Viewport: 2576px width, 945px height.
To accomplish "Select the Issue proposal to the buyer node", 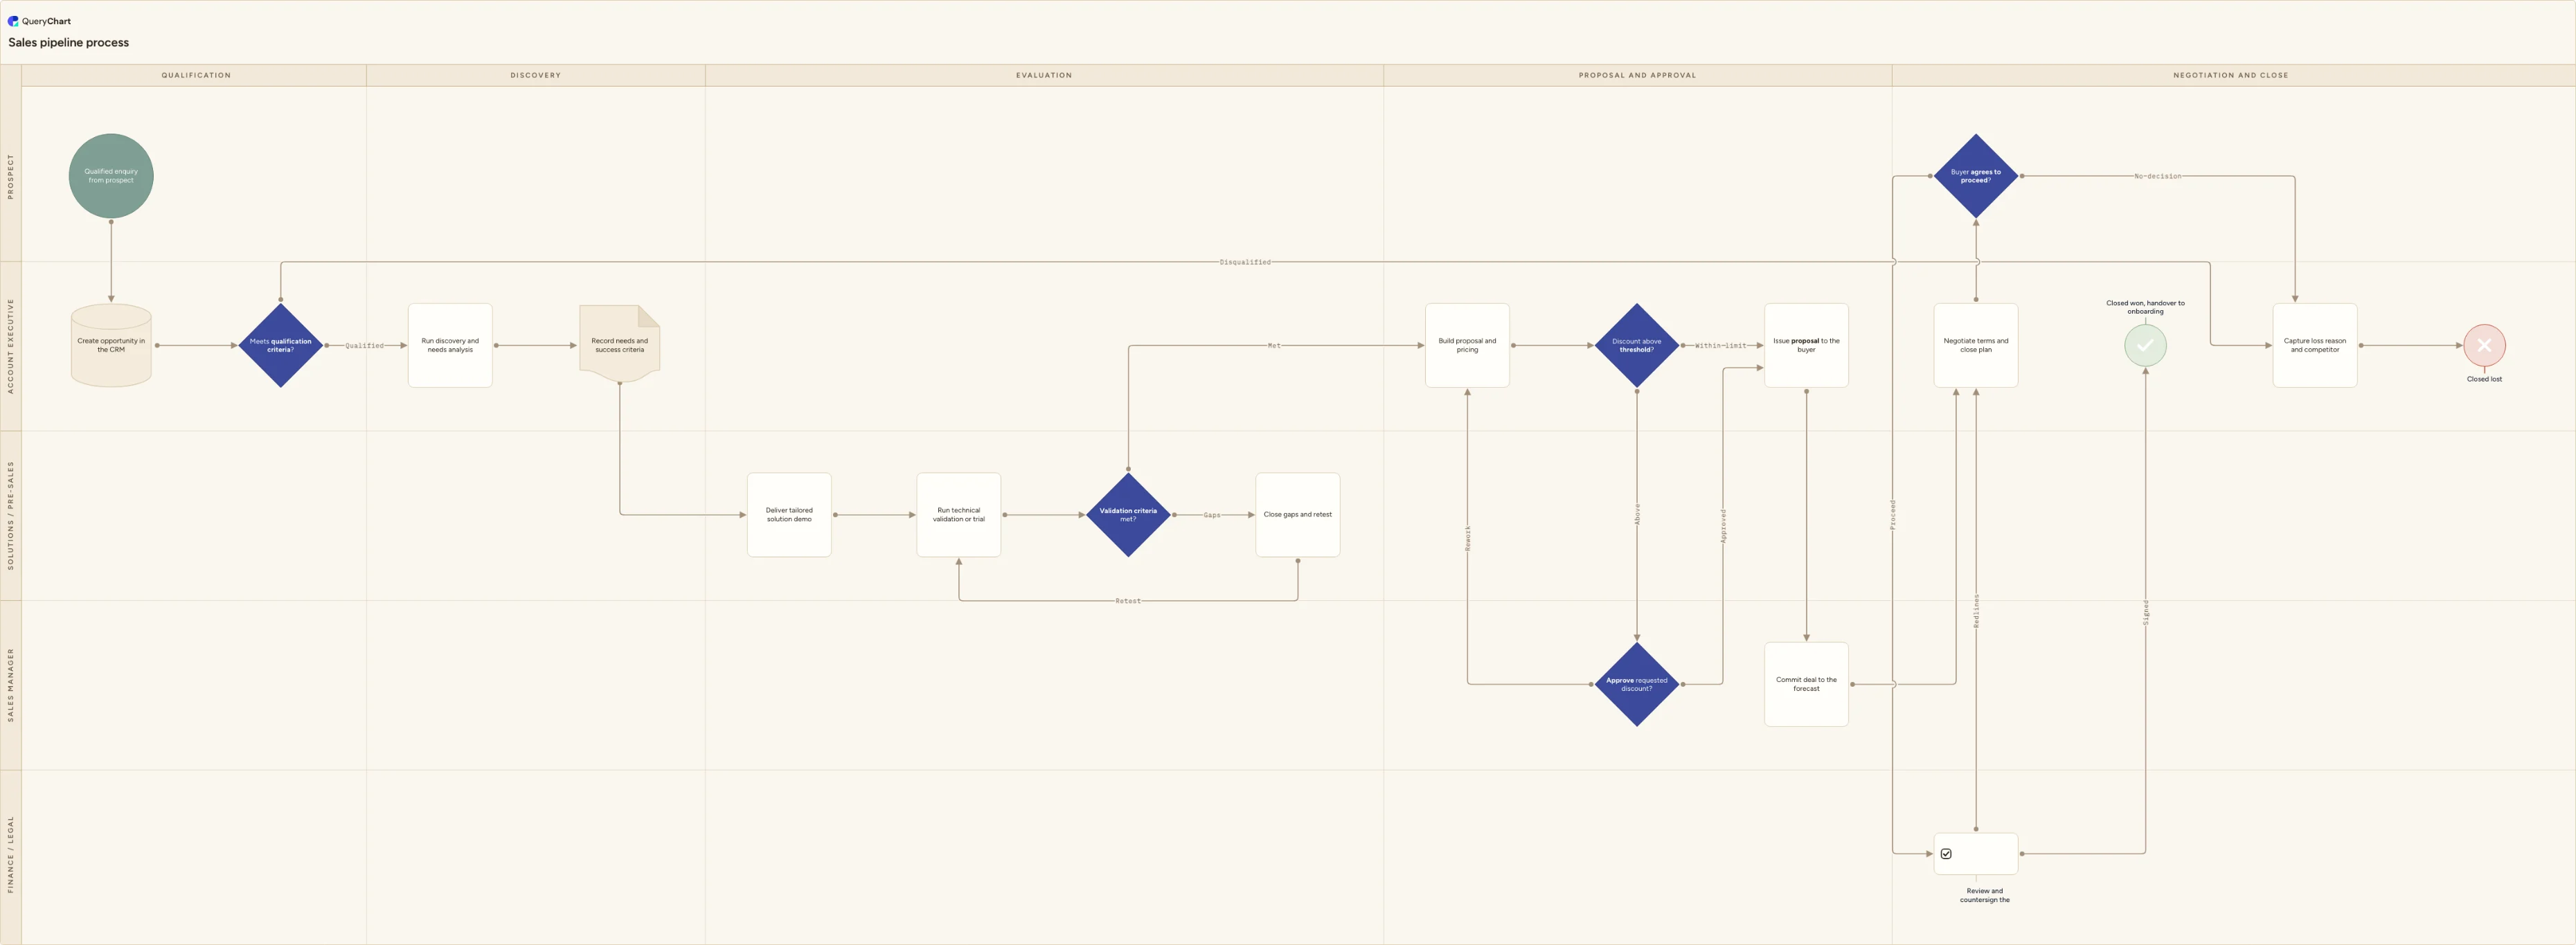I will (x=1806, y=345).
